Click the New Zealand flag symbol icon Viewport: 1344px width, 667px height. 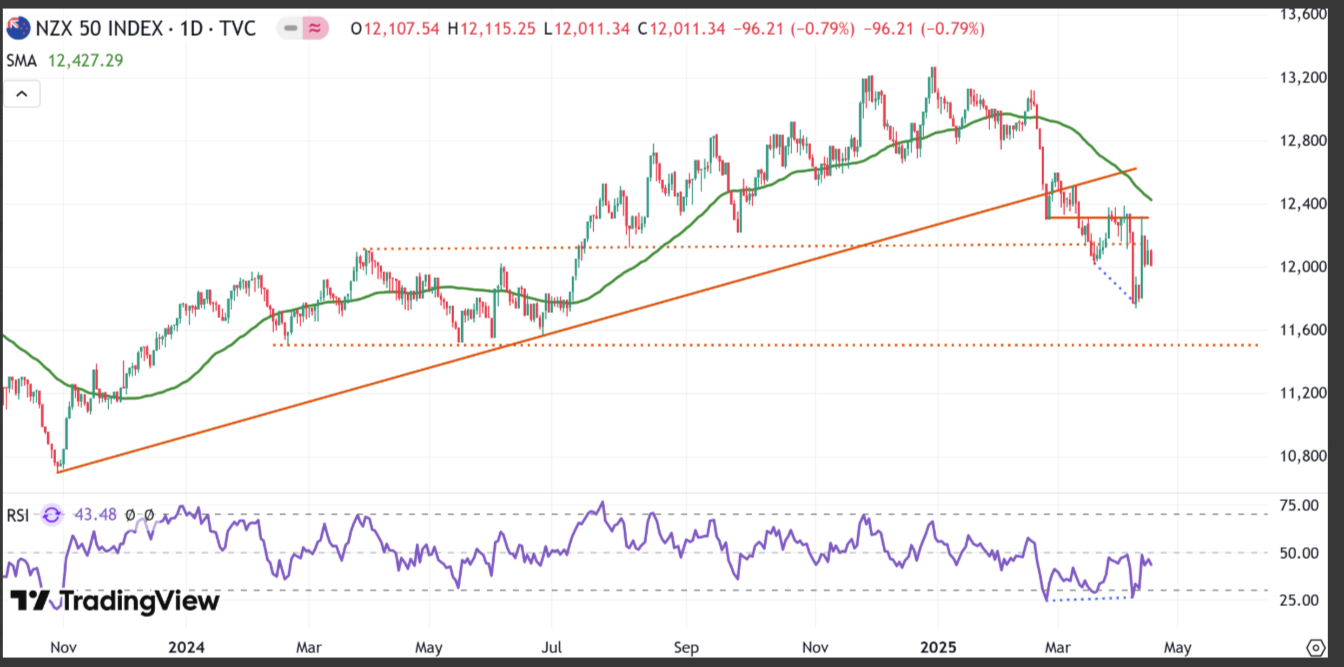pyautogui.click(x=17, y=29)
